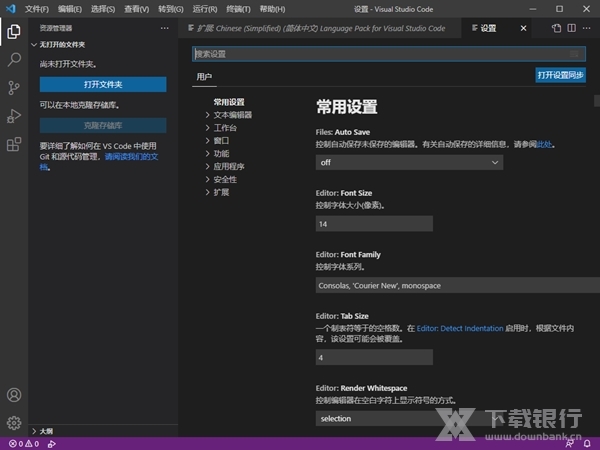This screenshot has width=600, height=450.
Task: Close the 设置 tab
Action: click(x=523, y=28)
